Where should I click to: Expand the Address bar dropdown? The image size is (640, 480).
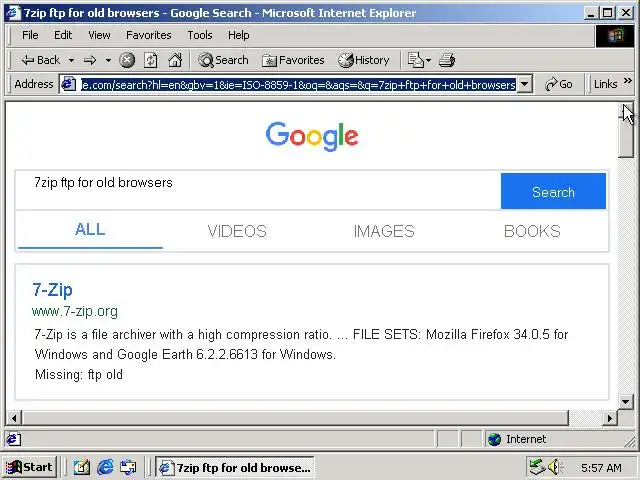tap(524, 84)
